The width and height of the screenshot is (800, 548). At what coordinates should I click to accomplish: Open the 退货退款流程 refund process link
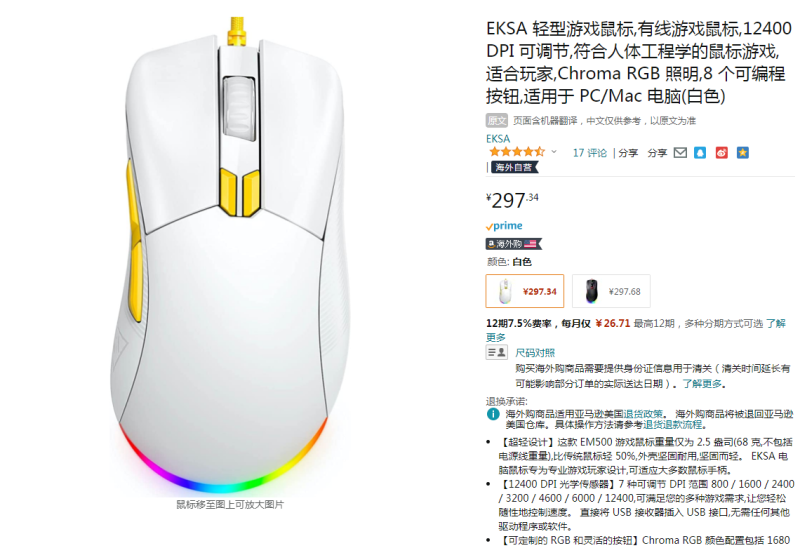pos(672,425)
